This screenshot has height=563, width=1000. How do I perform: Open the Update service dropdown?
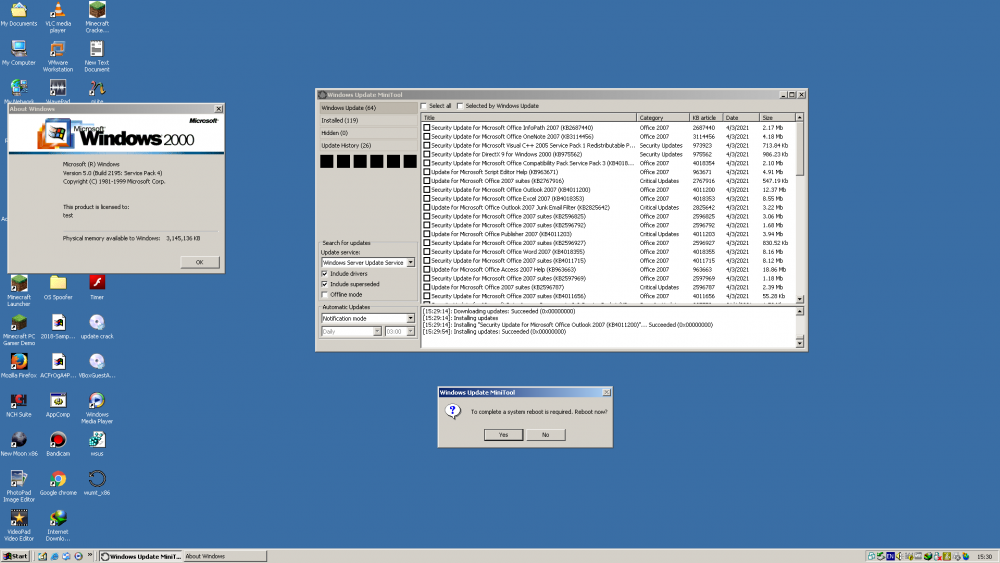point(410,263)
